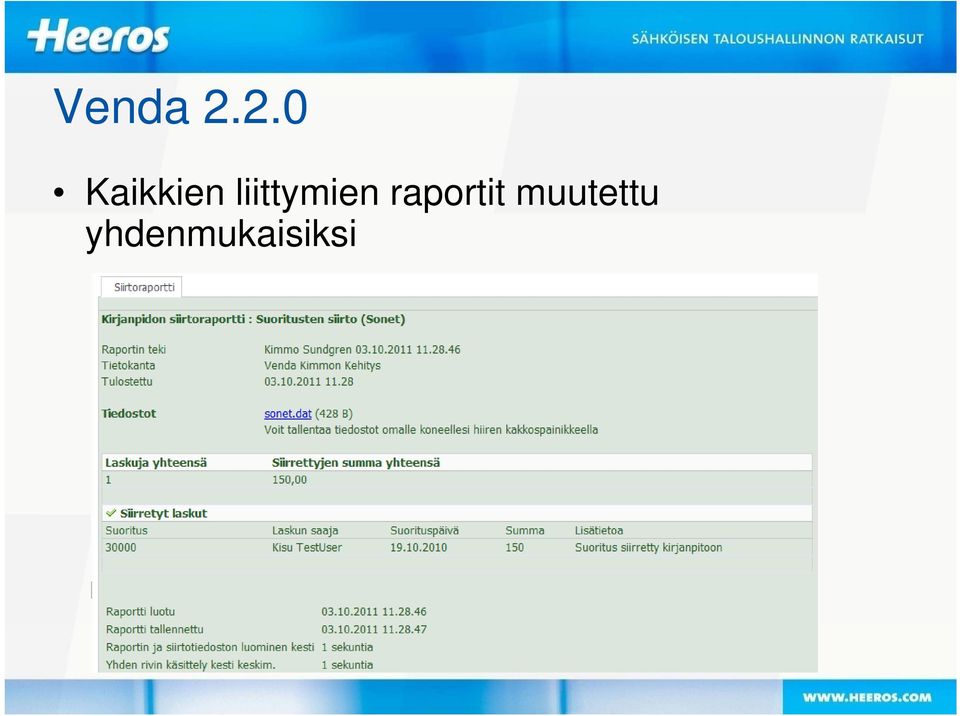Open the Siirtoraportti tab
The image size is (960, 716).
[x=141, y=287]
